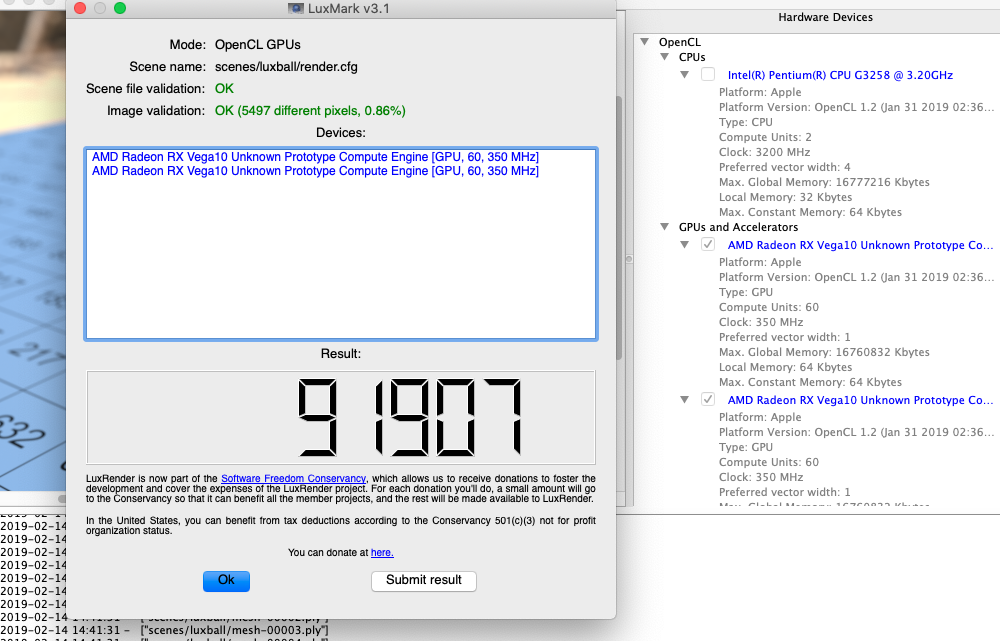Maximize the LuxMark results window
Viewport: 1000px width, 641px height.
pyautogui.click(x=120, y=9)
